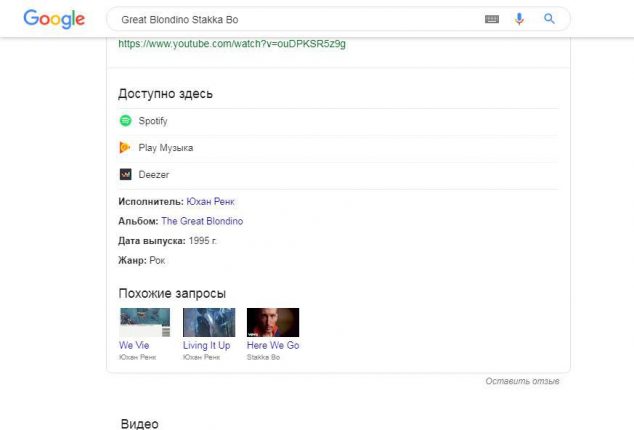Viewport: 634px width, 430px height.
Task: Open the Here We Go thumbnail image
Action: point(273,322)
